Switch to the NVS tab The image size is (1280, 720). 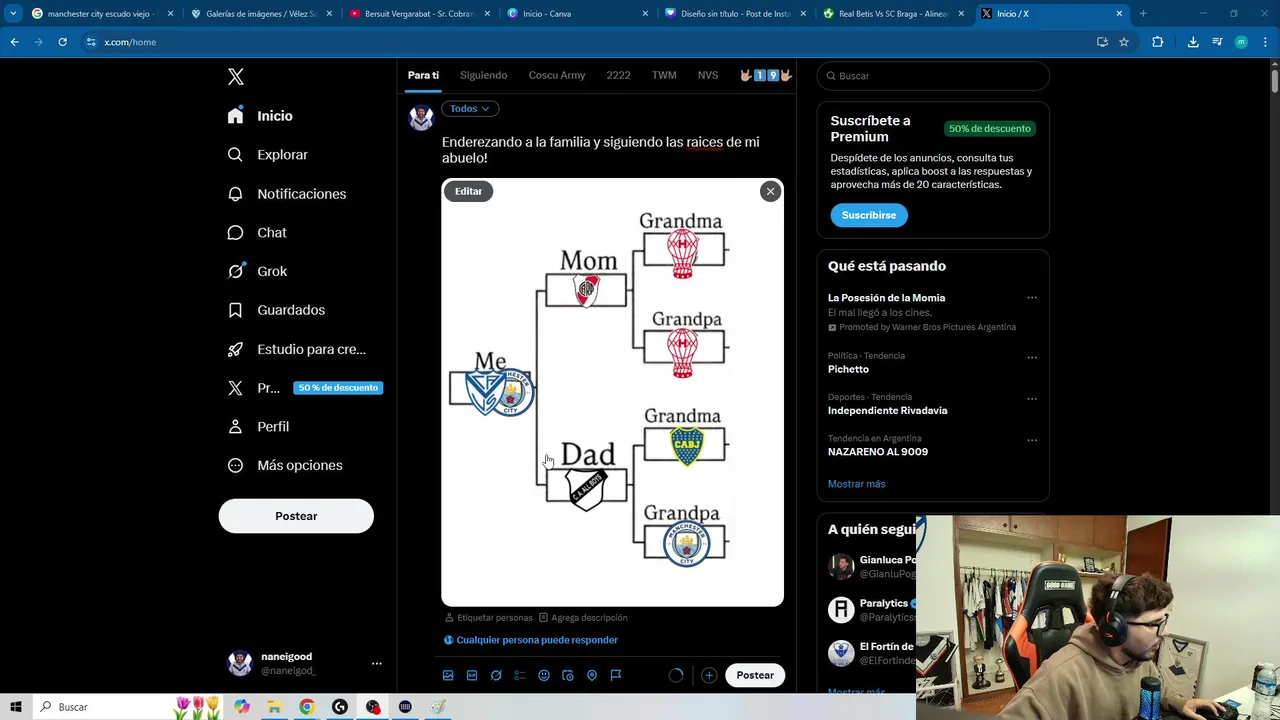708,75
